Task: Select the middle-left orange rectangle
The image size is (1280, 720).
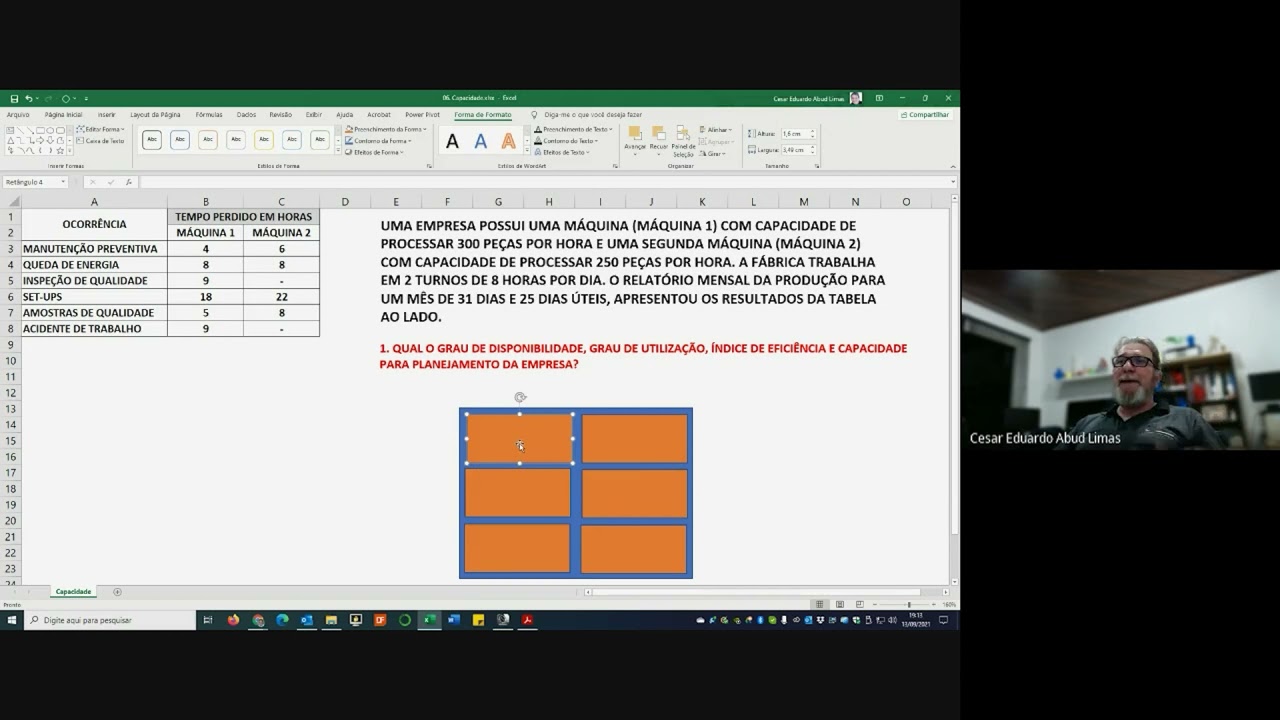Action: tap(517, 493)
